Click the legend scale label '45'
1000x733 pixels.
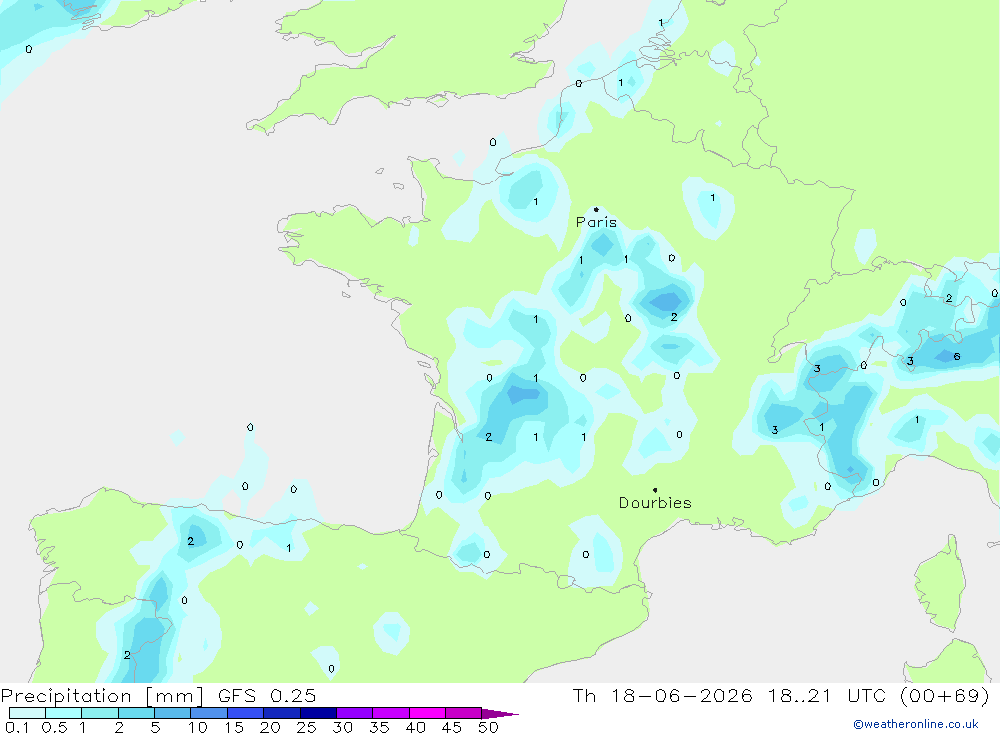point(452,727)
